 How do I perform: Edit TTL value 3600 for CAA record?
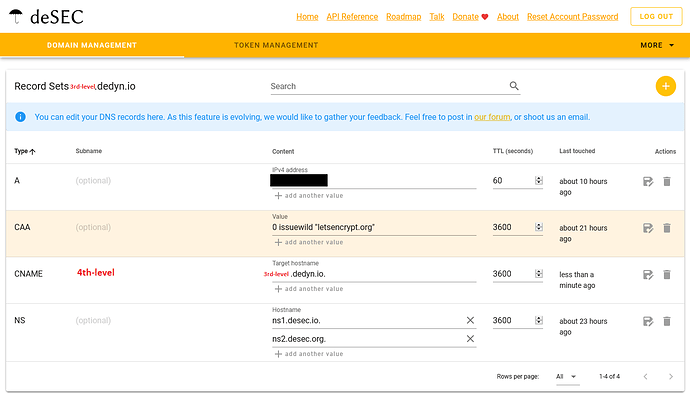click(513, 227)
